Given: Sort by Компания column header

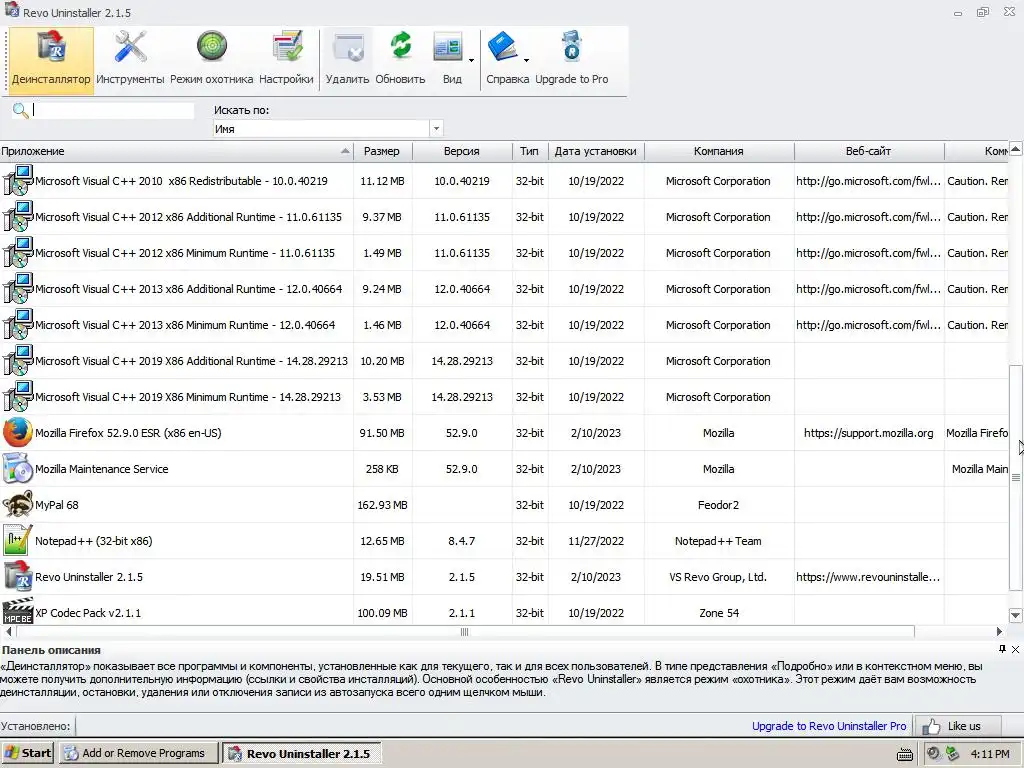Looking at the screenshot, I should tap(718, 151).
